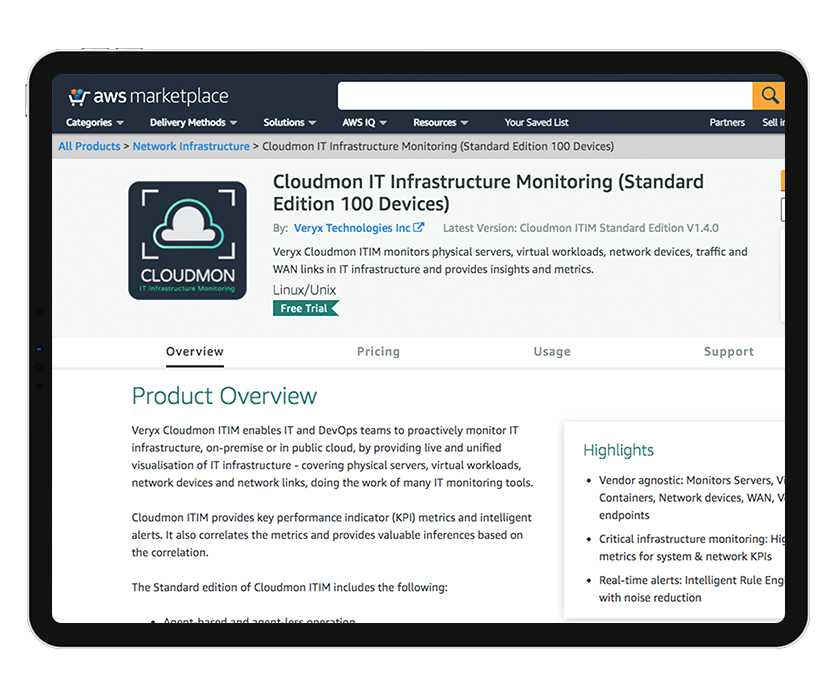833x683 pixels.
Task: Click the product title heading
Action: click(x=488, y=193)
